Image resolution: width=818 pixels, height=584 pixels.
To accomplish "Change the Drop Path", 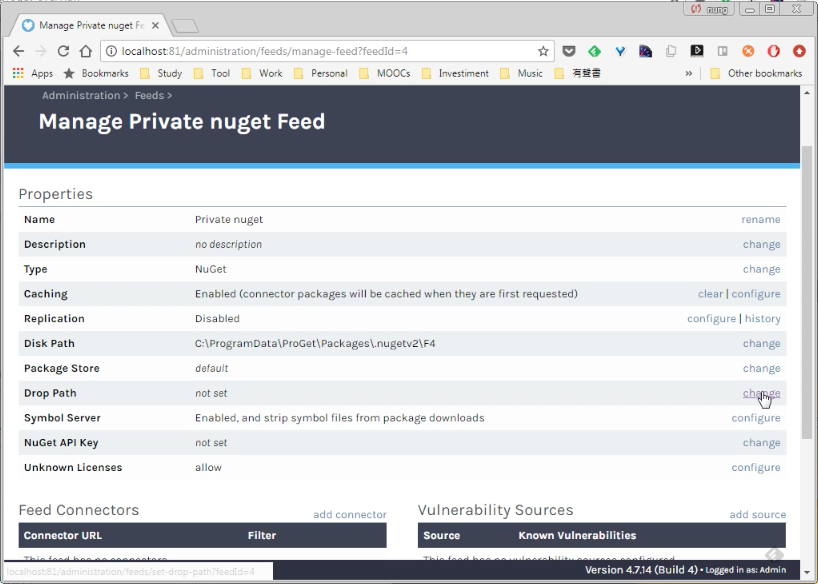I will [x=762, y=393].
